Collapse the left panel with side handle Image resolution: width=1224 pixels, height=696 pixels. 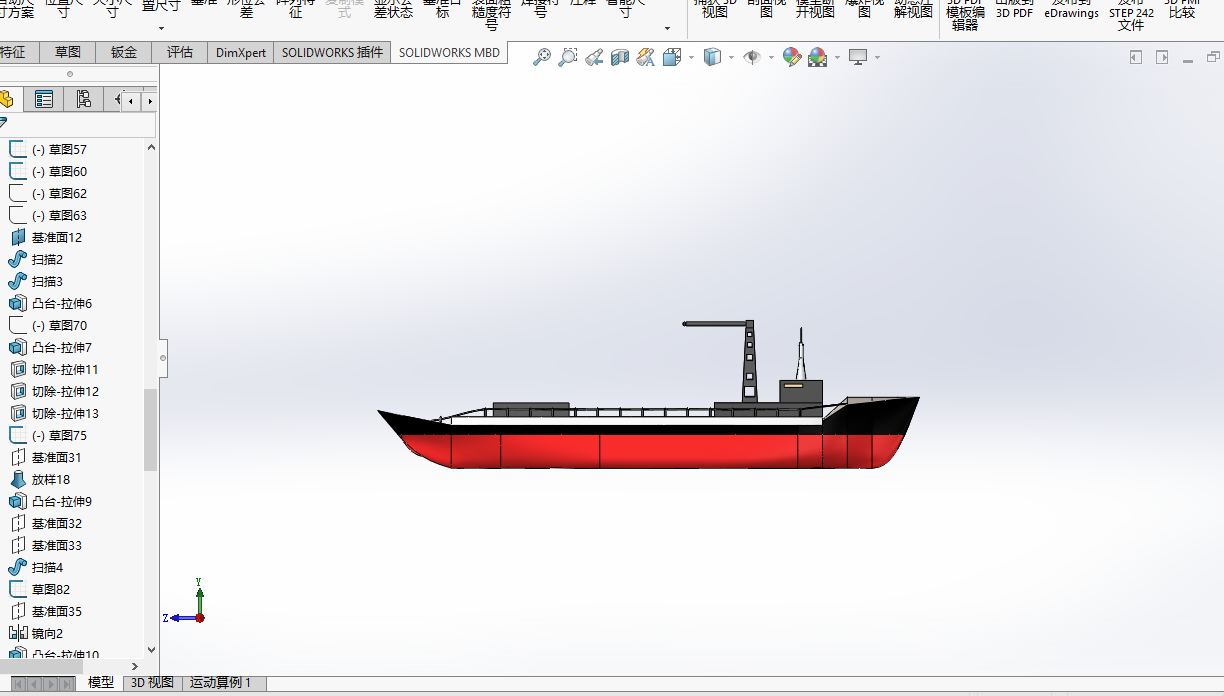(163, 357)
